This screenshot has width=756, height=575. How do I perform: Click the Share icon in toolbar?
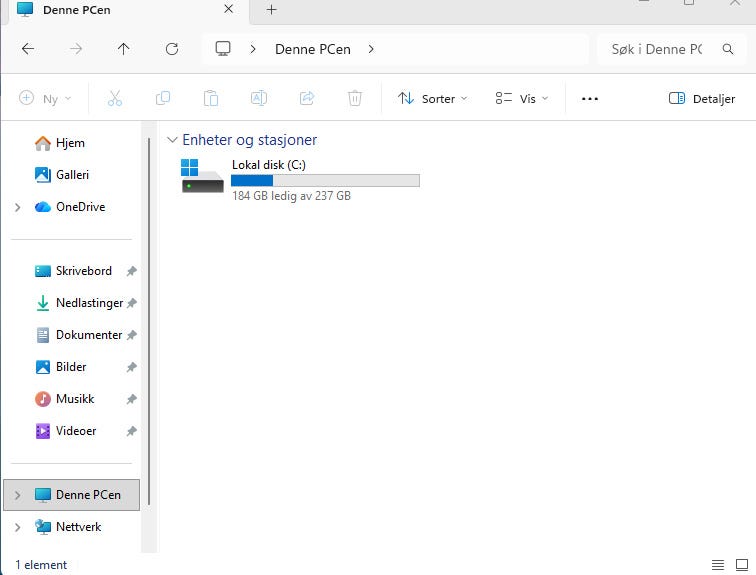(x=307, y=98)
